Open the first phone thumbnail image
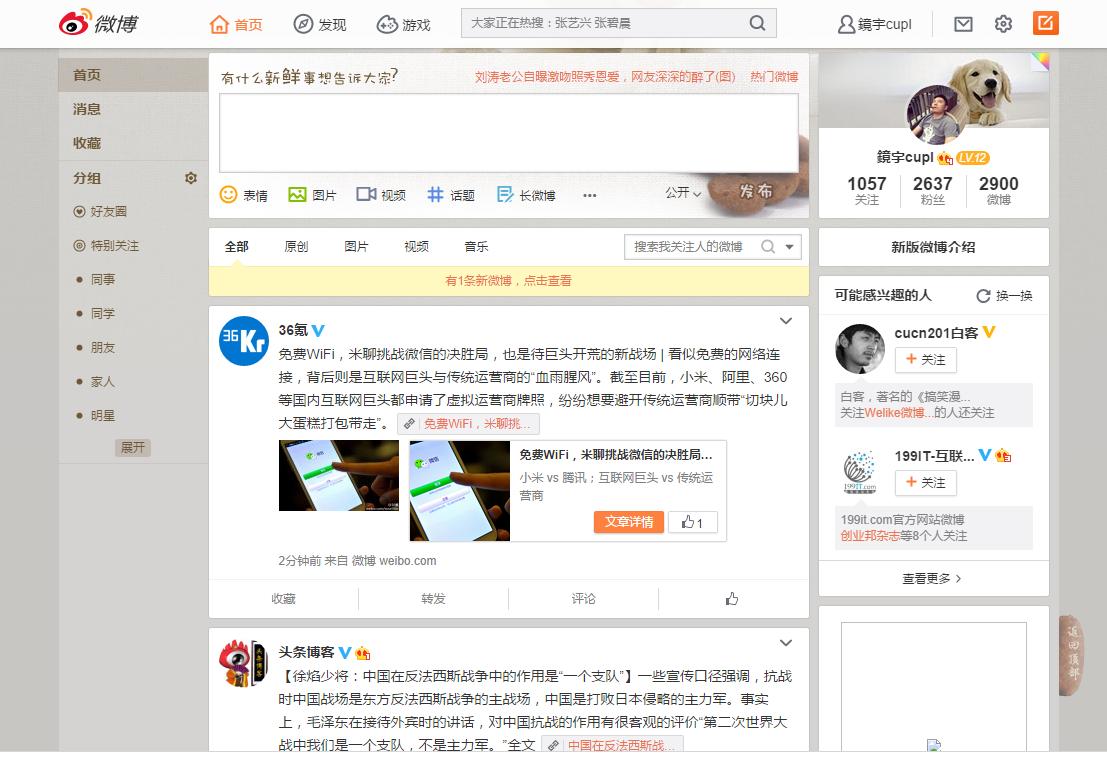Image resolution: width=1107 pixels, height=761 pixels. (339, 475)
